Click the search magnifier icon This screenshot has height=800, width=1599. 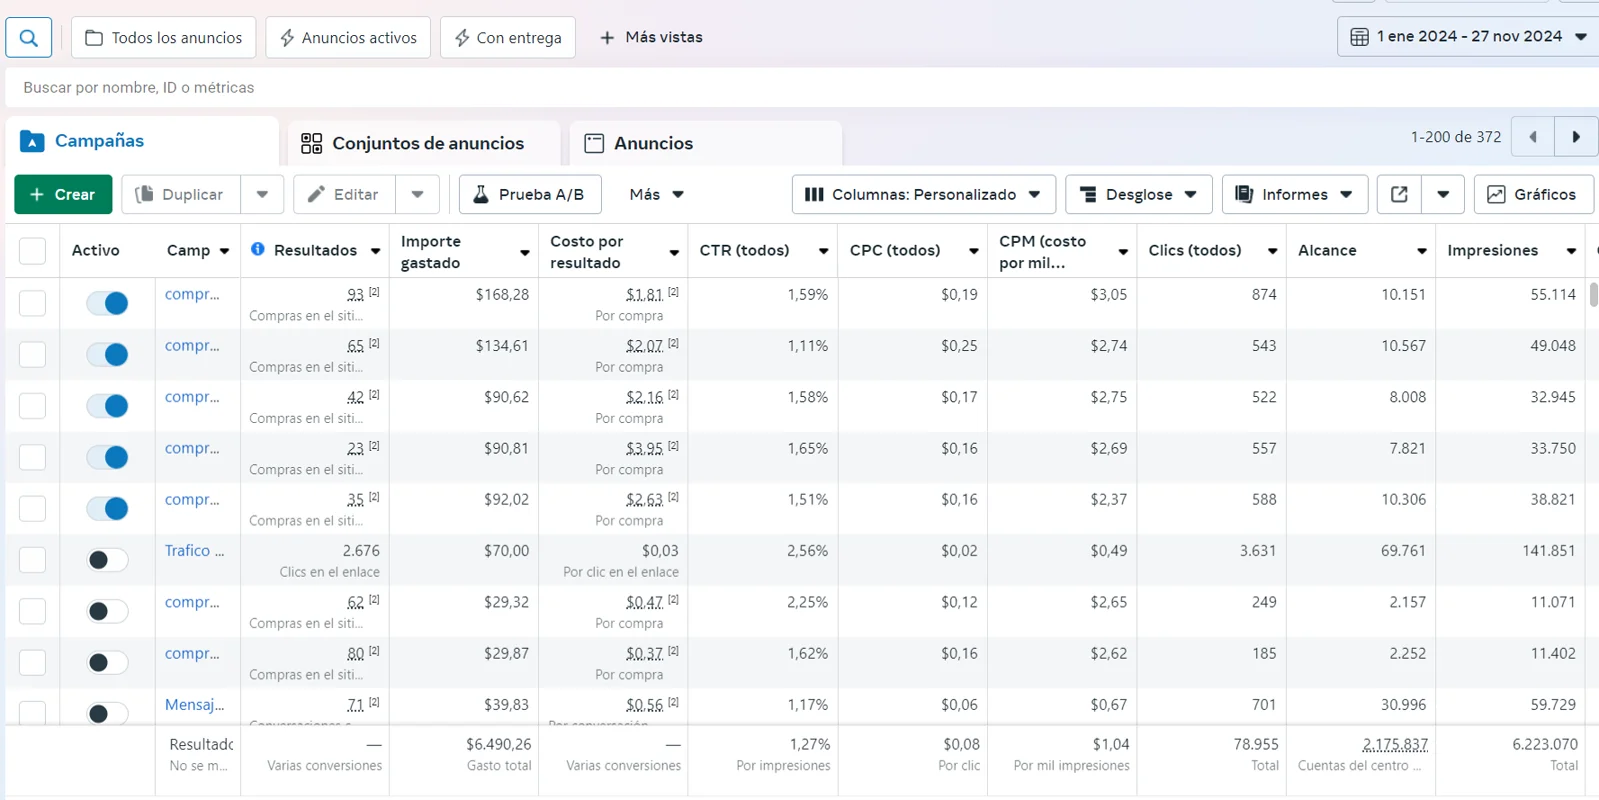tap(28, 38)
